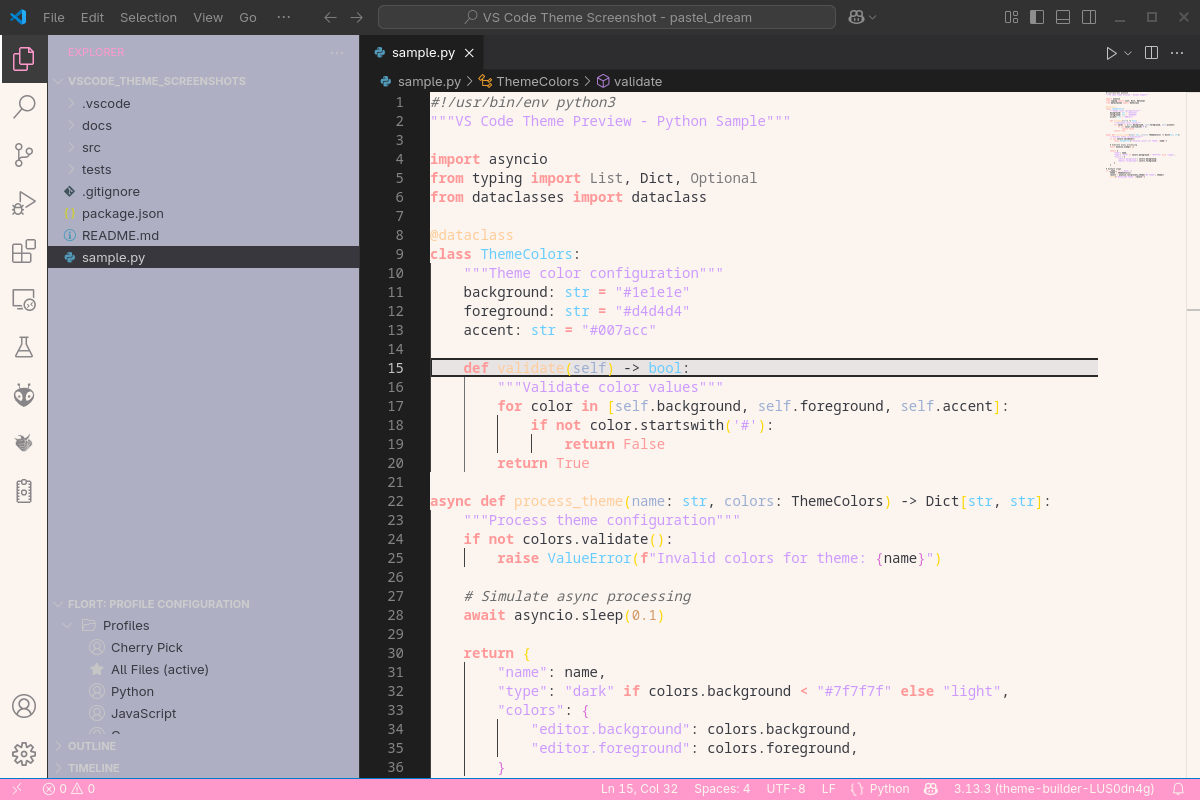Click the strawberry icon in activity bar
This screenshot has width=1200, height=800.
pyautogui.click(x=24, y=443)
